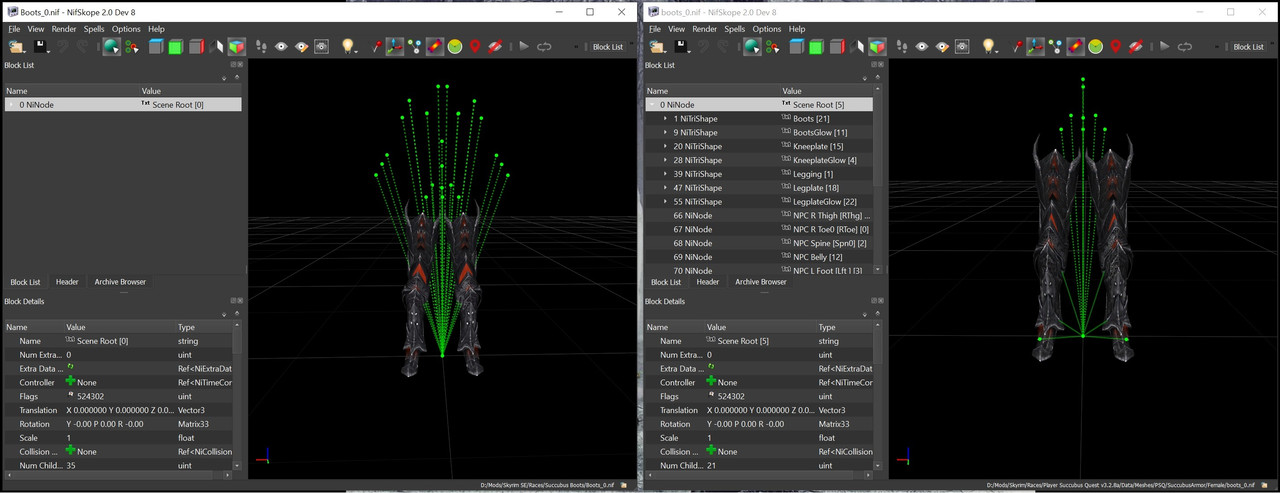
Task: Click the green sphere render icon, left window
Action: tap(111, 46)
